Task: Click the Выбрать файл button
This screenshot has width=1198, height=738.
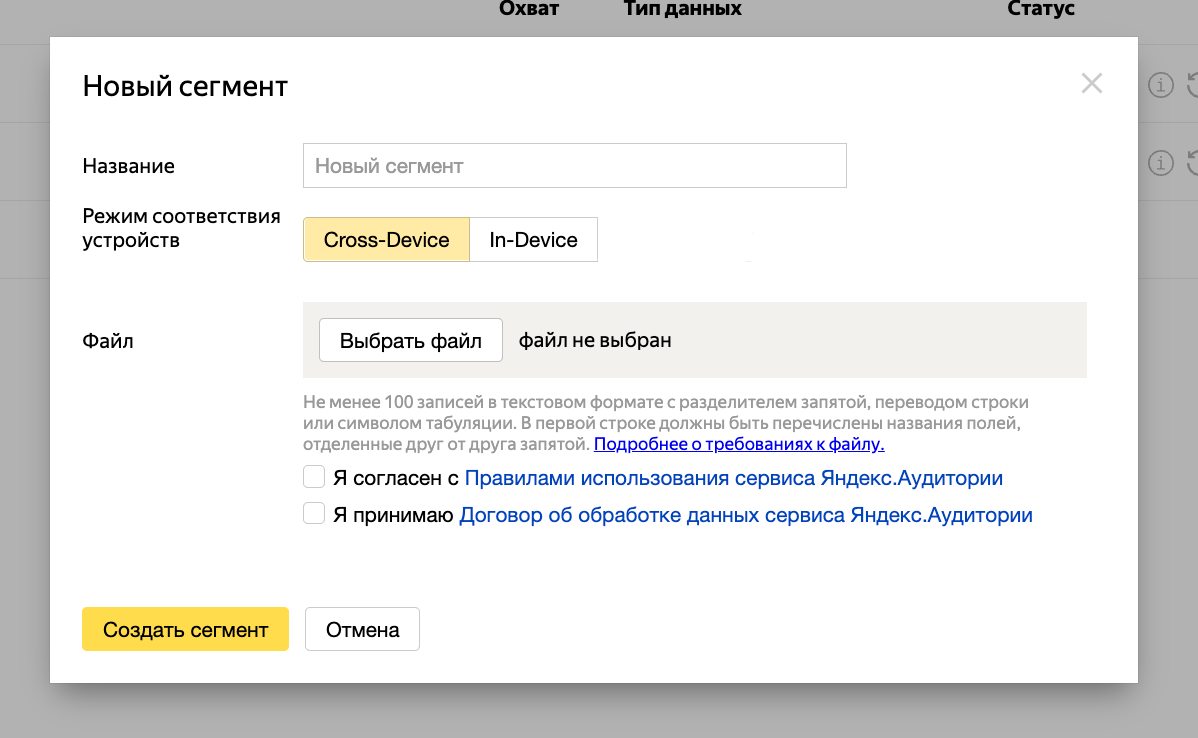Action: tap(410, 340)
